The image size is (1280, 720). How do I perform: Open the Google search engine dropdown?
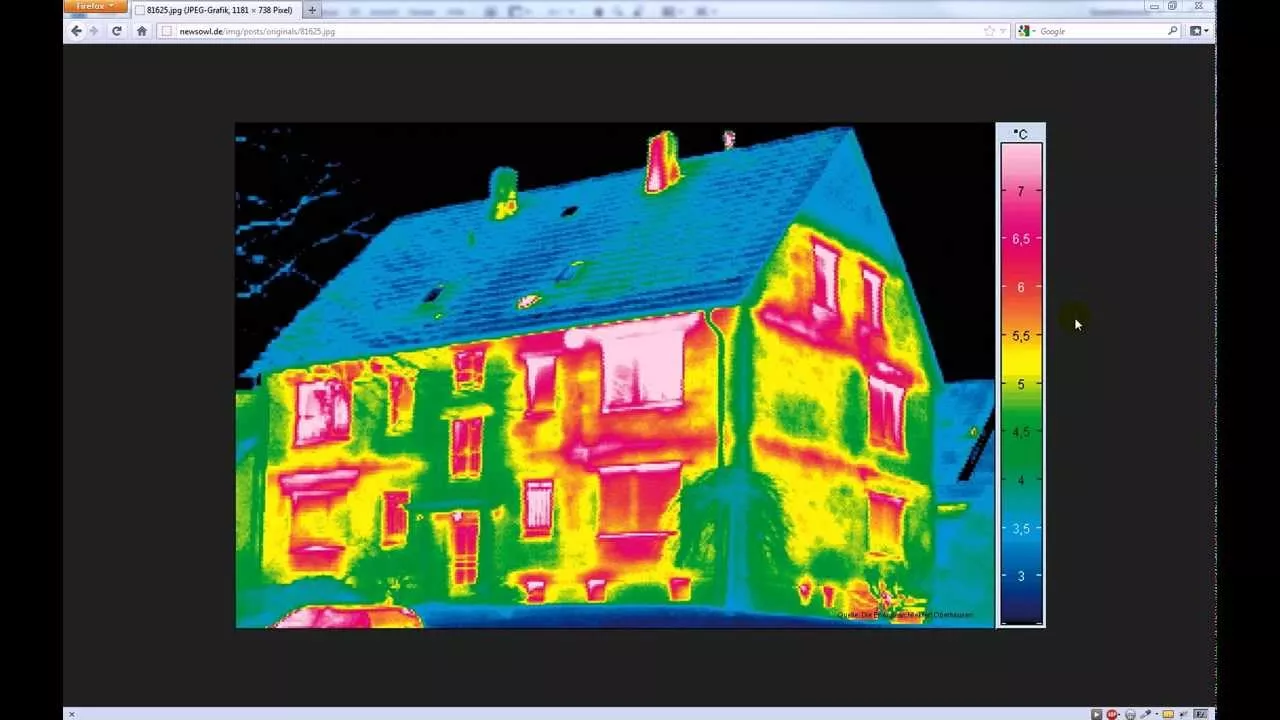(x=1025, y=31)
